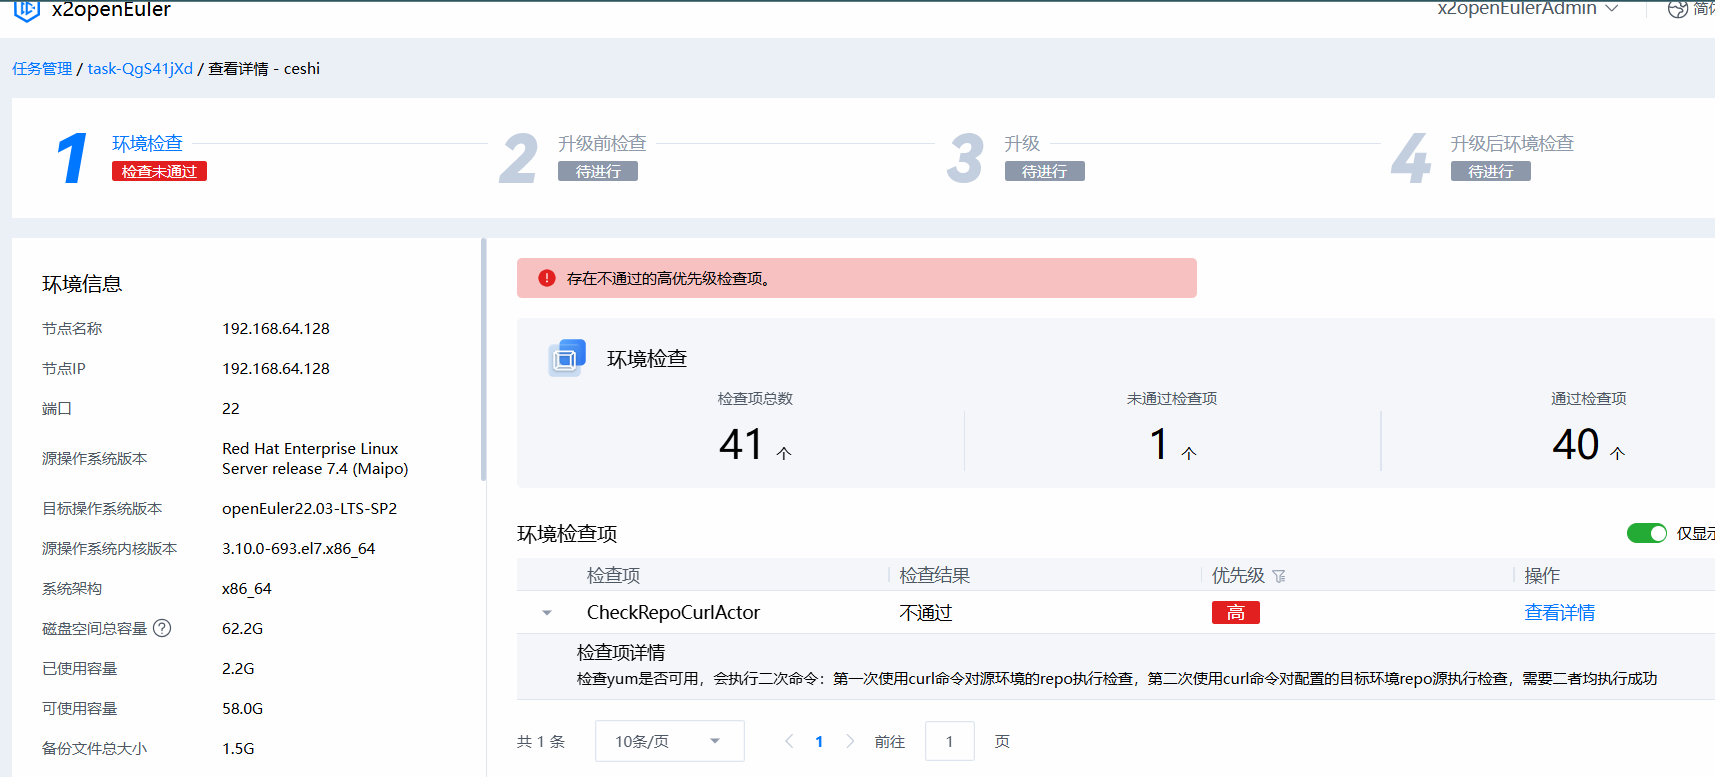
Task: Select step 2 升级前检查 tab
Action: tap(602, 143)
